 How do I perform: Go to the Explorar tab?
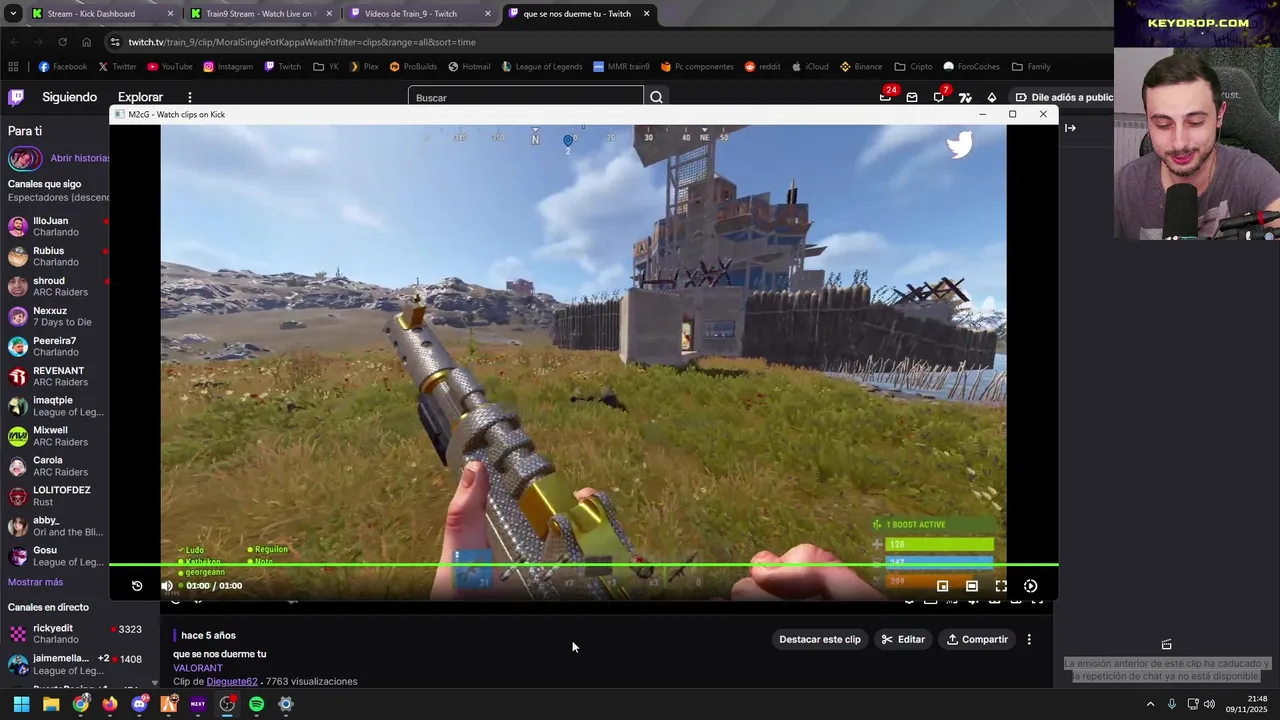tap(140, 97)
